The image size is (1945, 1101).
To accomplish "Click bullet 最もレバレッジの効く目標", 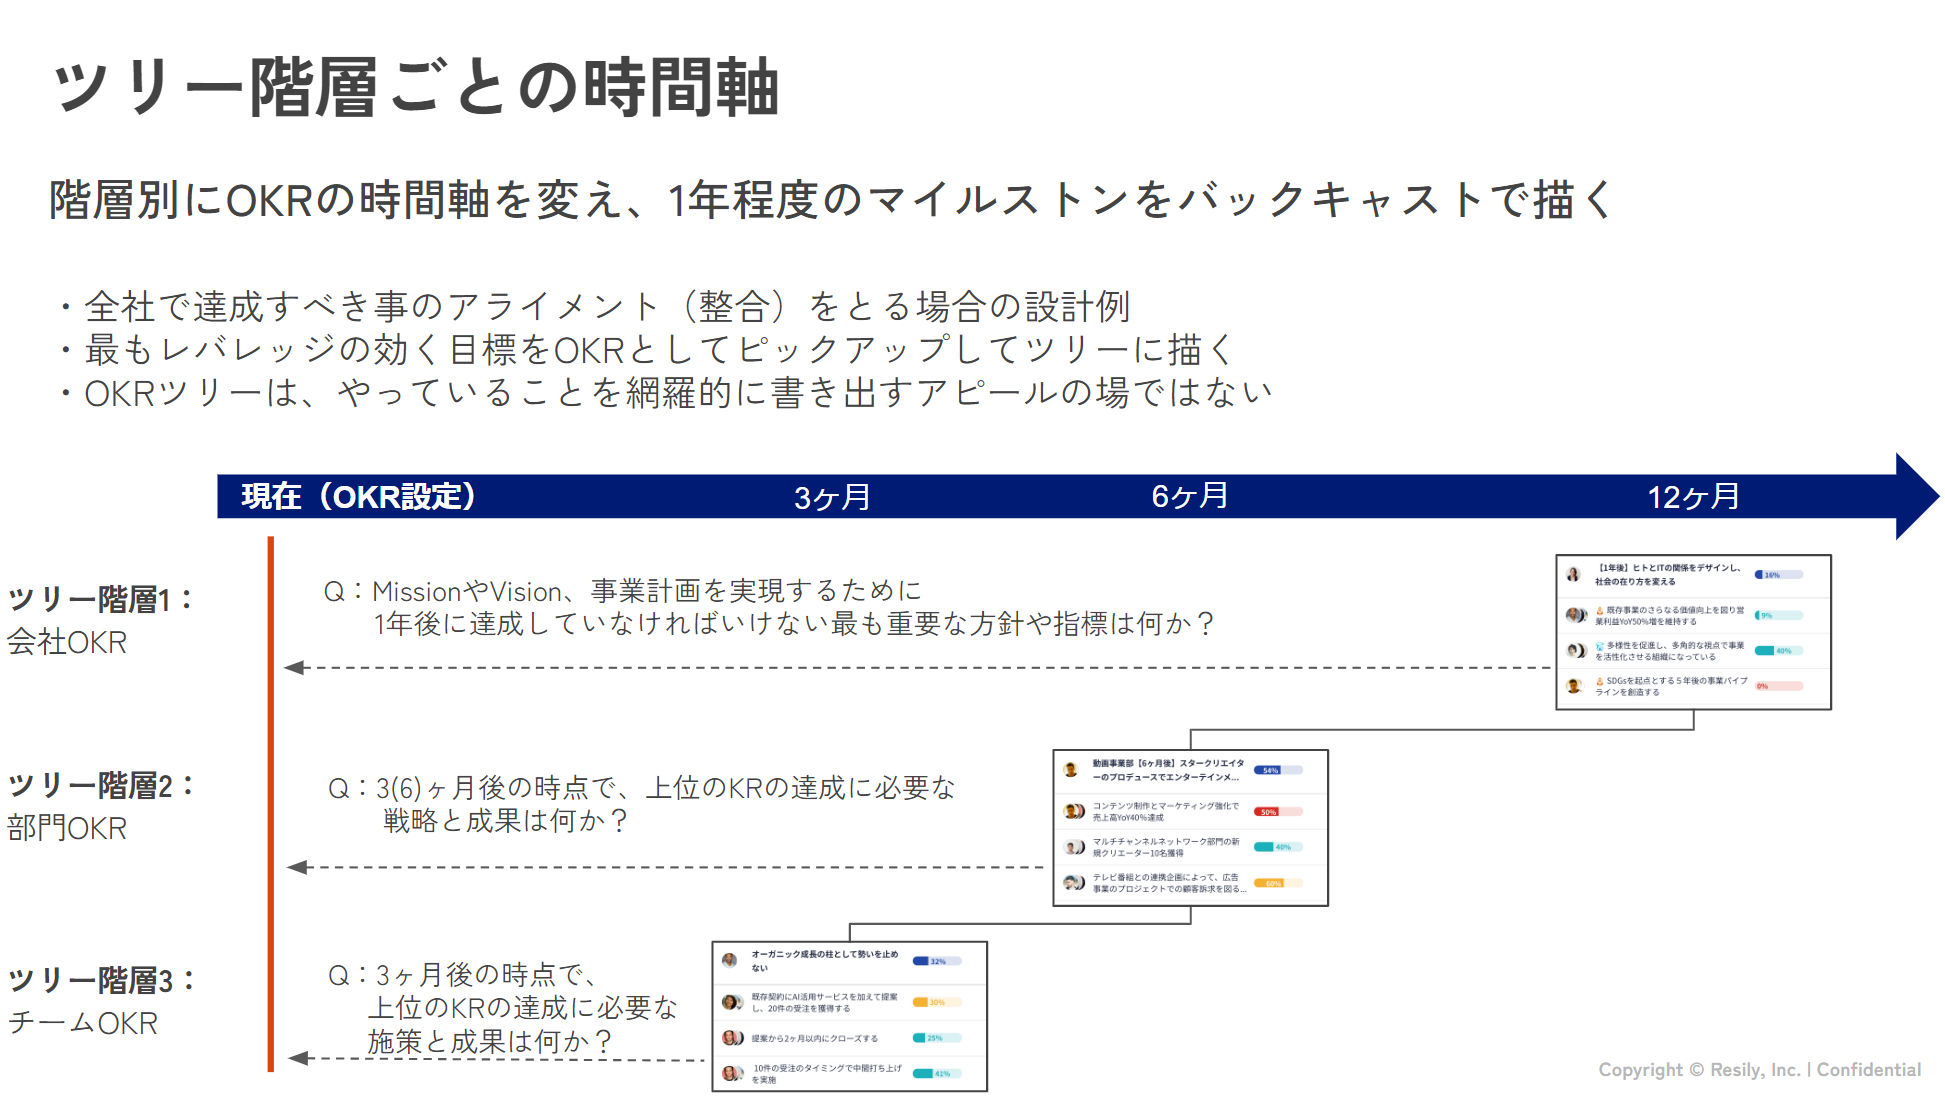I will tap(646, 350).
